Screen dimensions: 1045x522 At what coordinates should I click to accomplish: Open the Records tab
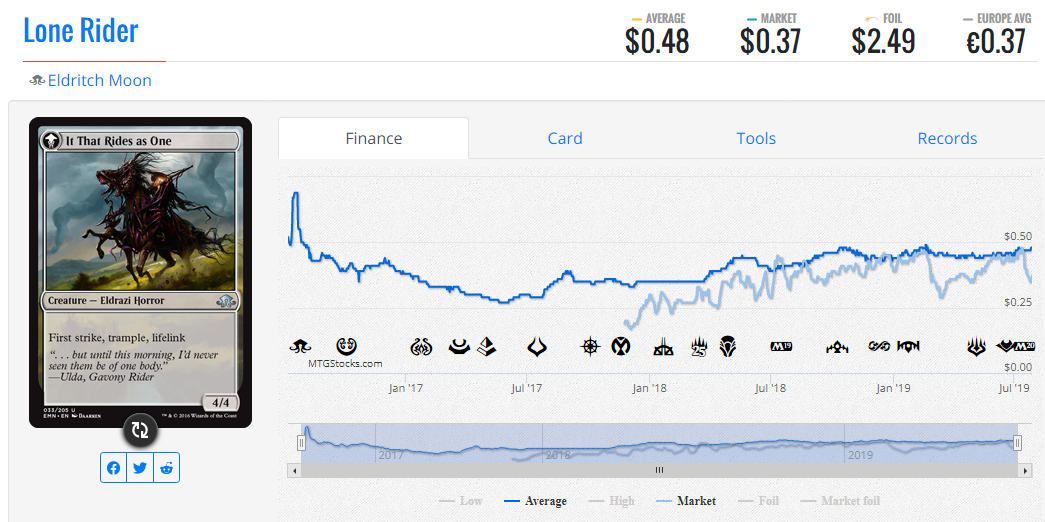coord(947,138)
